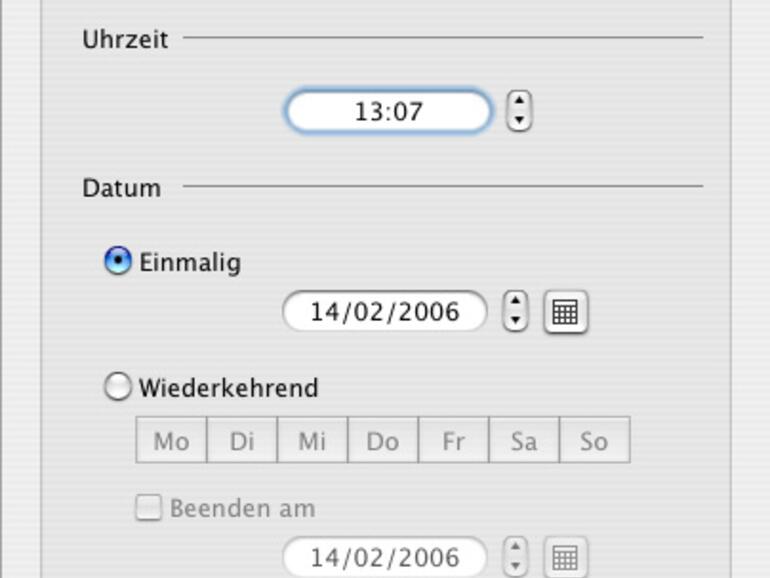This screenshot has height=578, width=770.
Task: Toggle the Mi weekday button
Action: [312, 440]
